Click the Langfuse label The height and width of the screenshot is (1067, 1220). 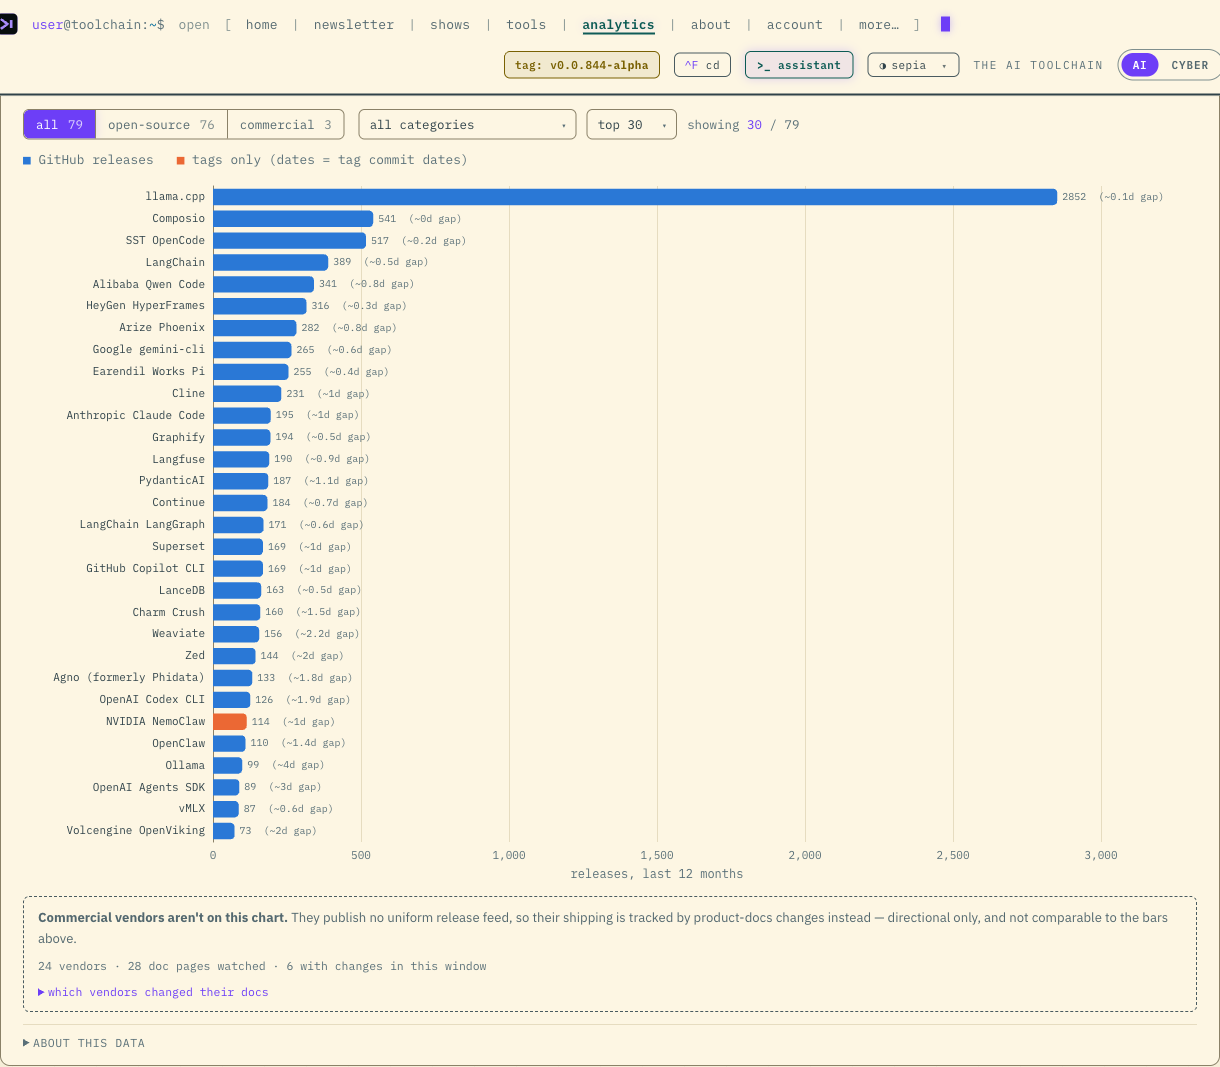click(x=179, y=460)
